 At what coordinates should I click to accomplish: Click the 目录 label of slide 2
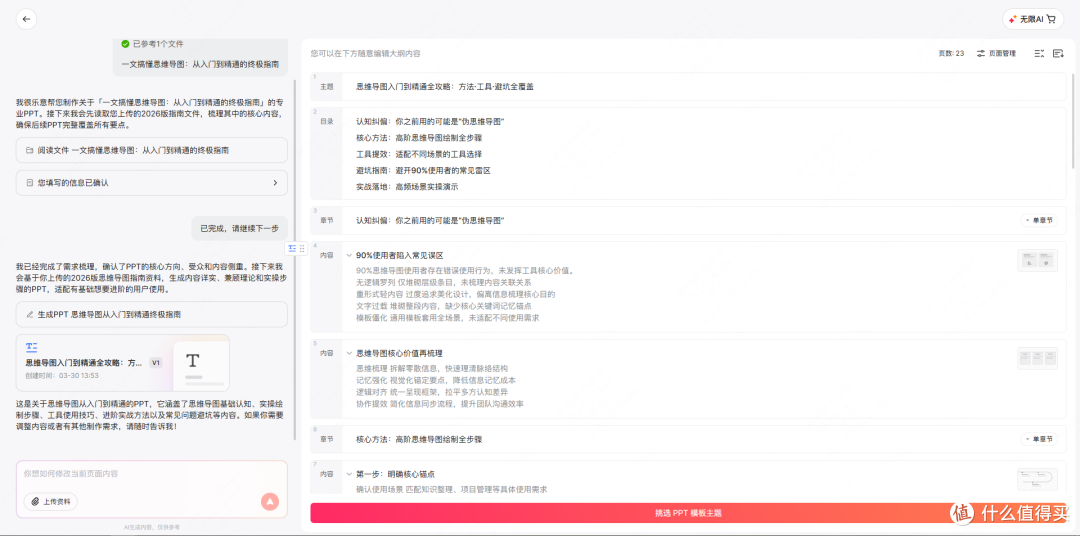click(326, 121)
